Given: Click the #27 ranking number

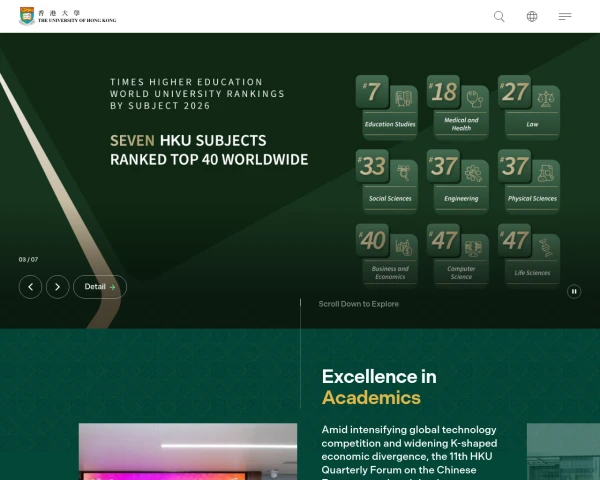Looking at the screenshot, I should coord(514,92).
